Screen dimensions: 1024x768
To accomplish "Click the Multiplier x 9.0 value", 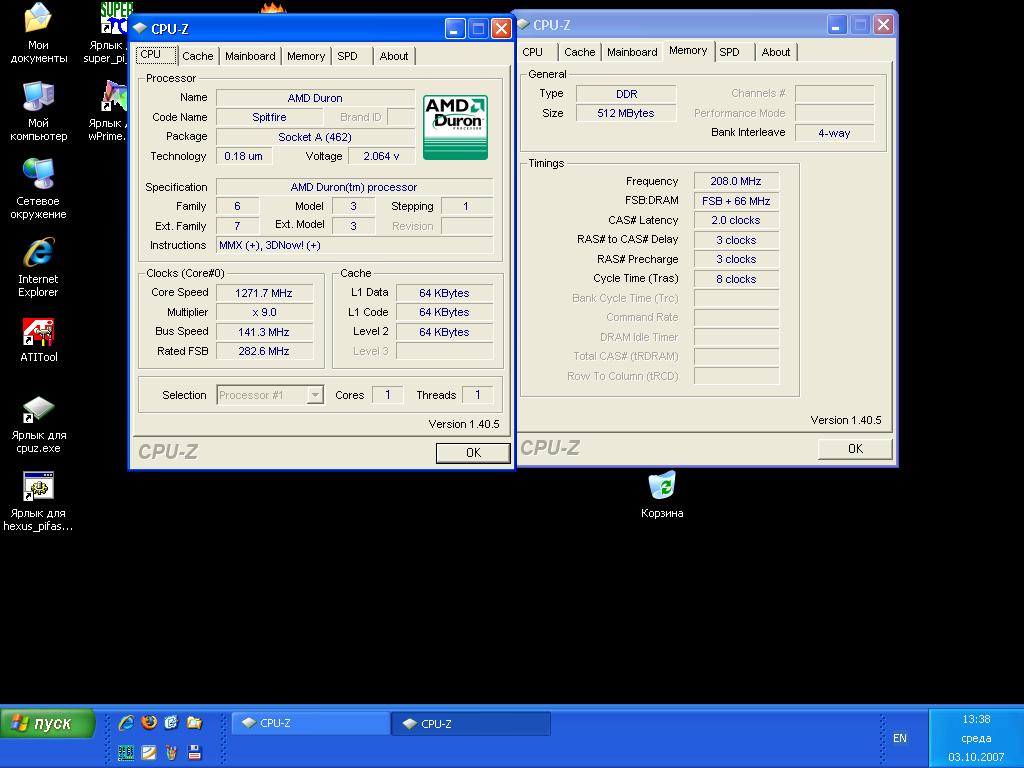I will (264, 312).
